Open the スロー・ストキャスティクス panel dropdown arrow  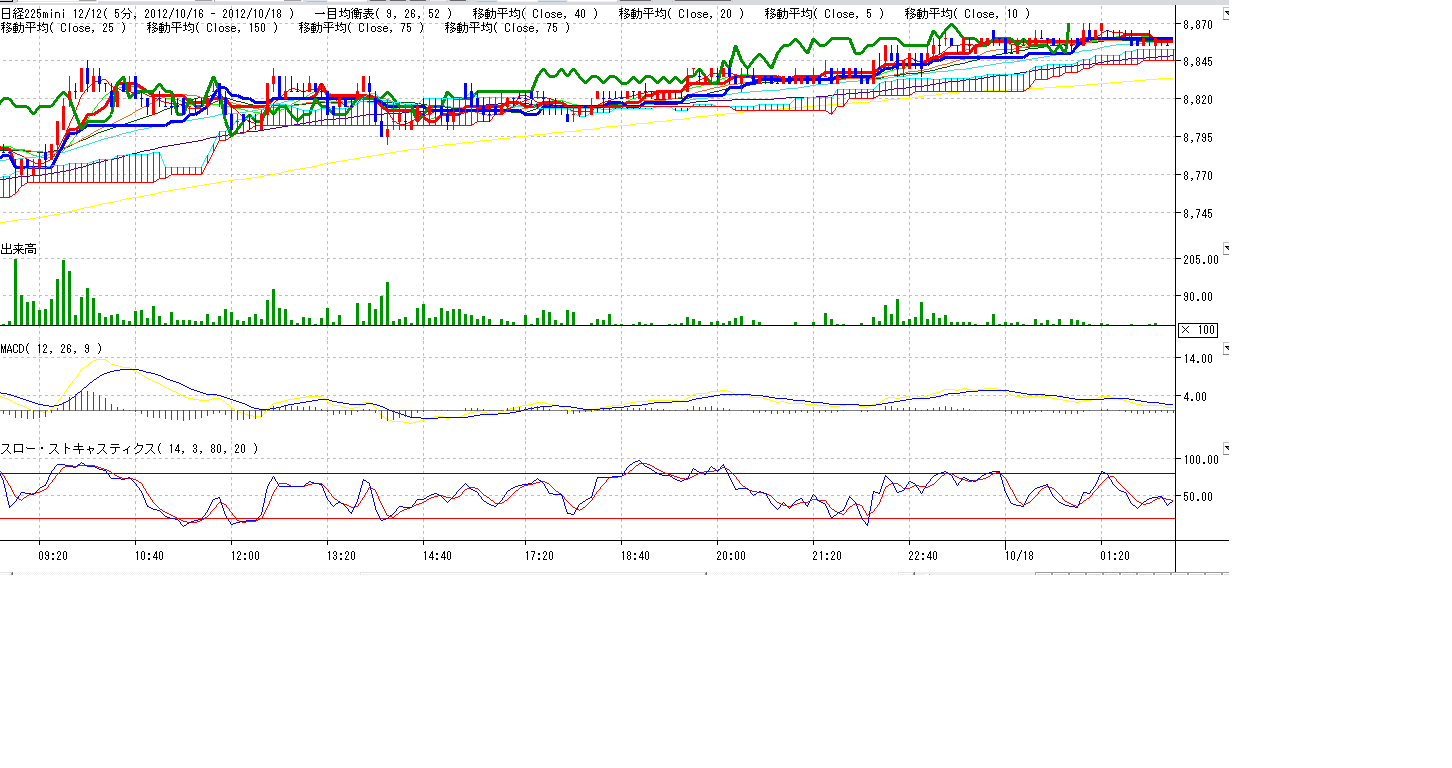[1227, 450]
